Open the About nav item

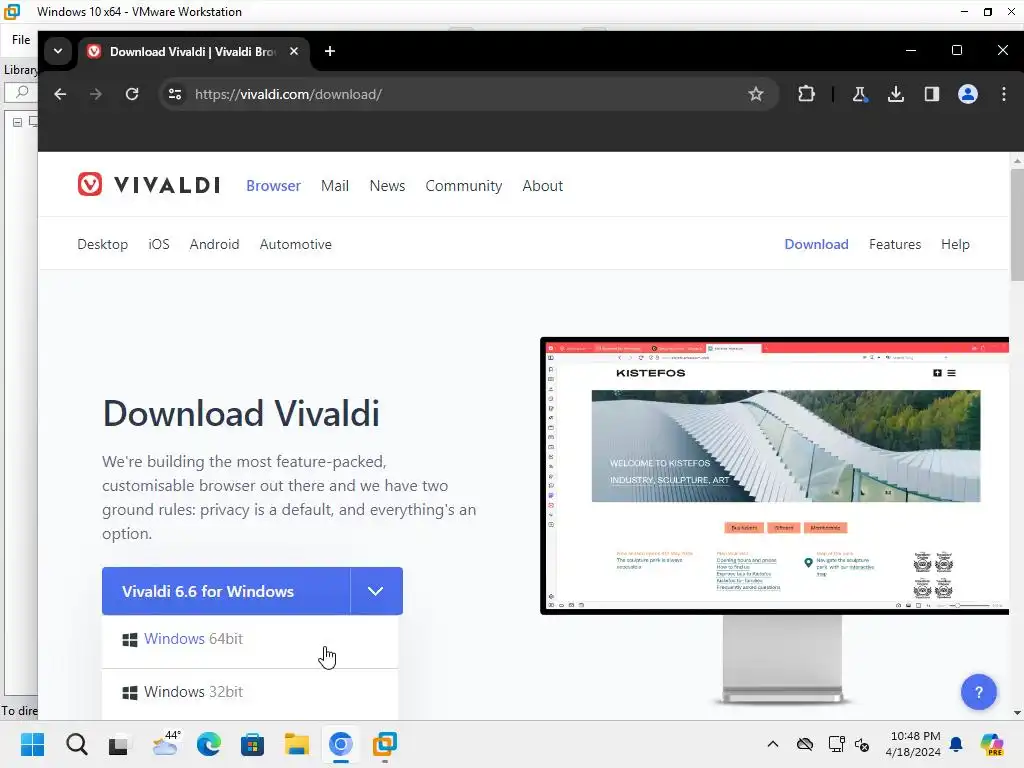pos(543,185)
